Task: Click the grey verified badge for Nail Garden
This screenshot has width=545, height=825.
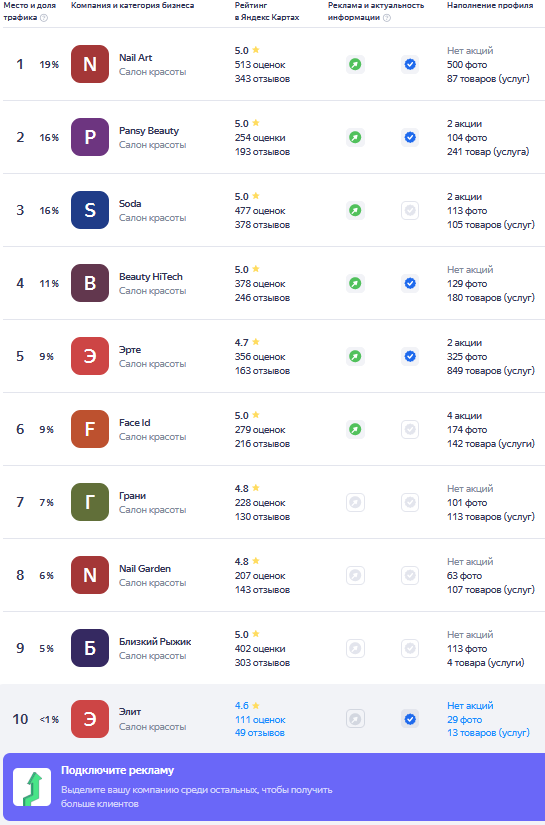Action: pos(410,575)
